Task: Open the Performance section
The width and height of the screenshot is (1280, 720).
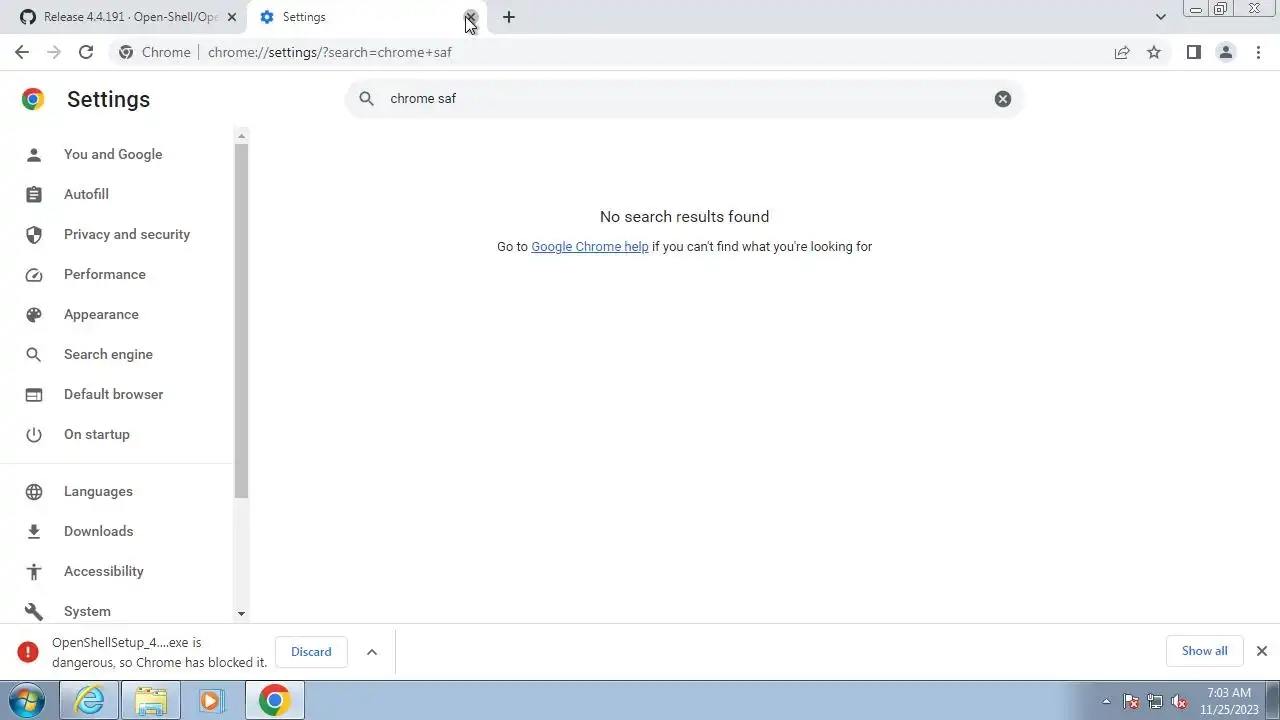Action: click(x=105, y=274)
